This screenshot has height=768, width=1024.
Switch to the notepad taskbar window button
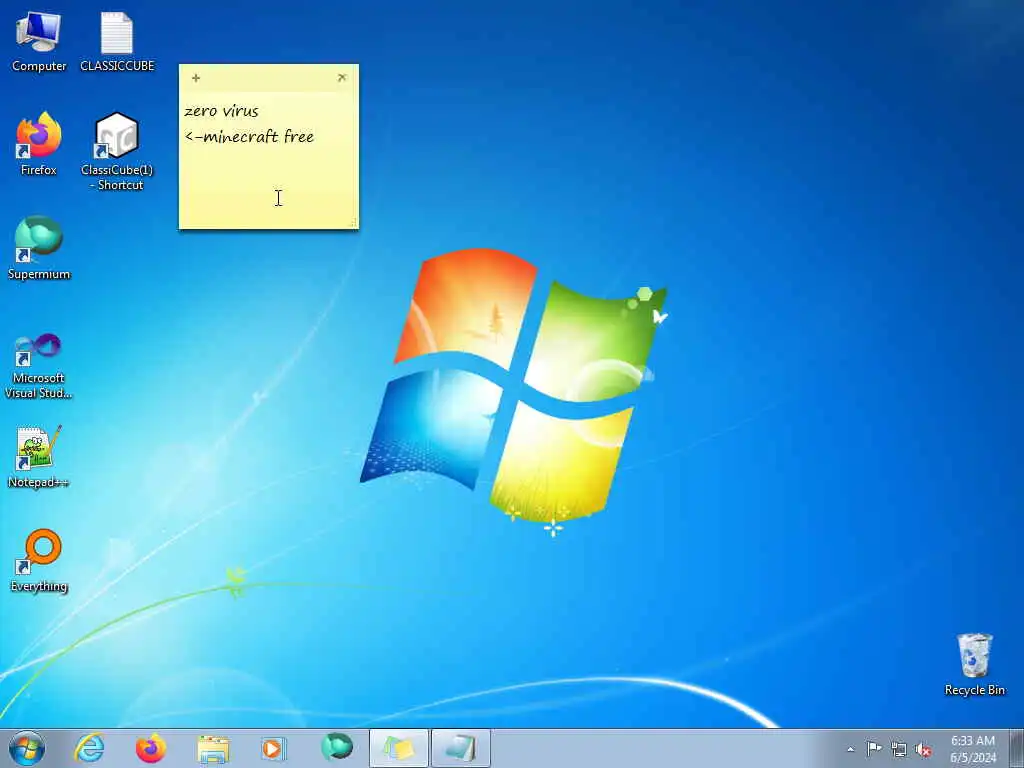(x=460, y=748)
